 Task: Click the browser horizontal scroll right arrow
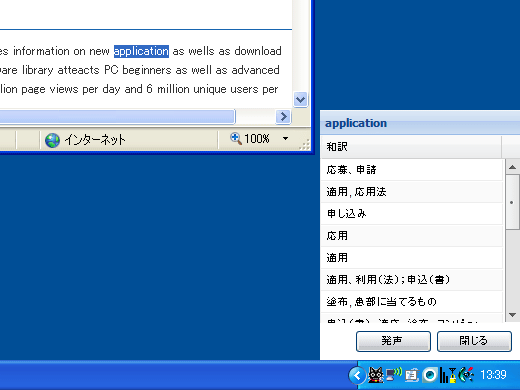283,116
